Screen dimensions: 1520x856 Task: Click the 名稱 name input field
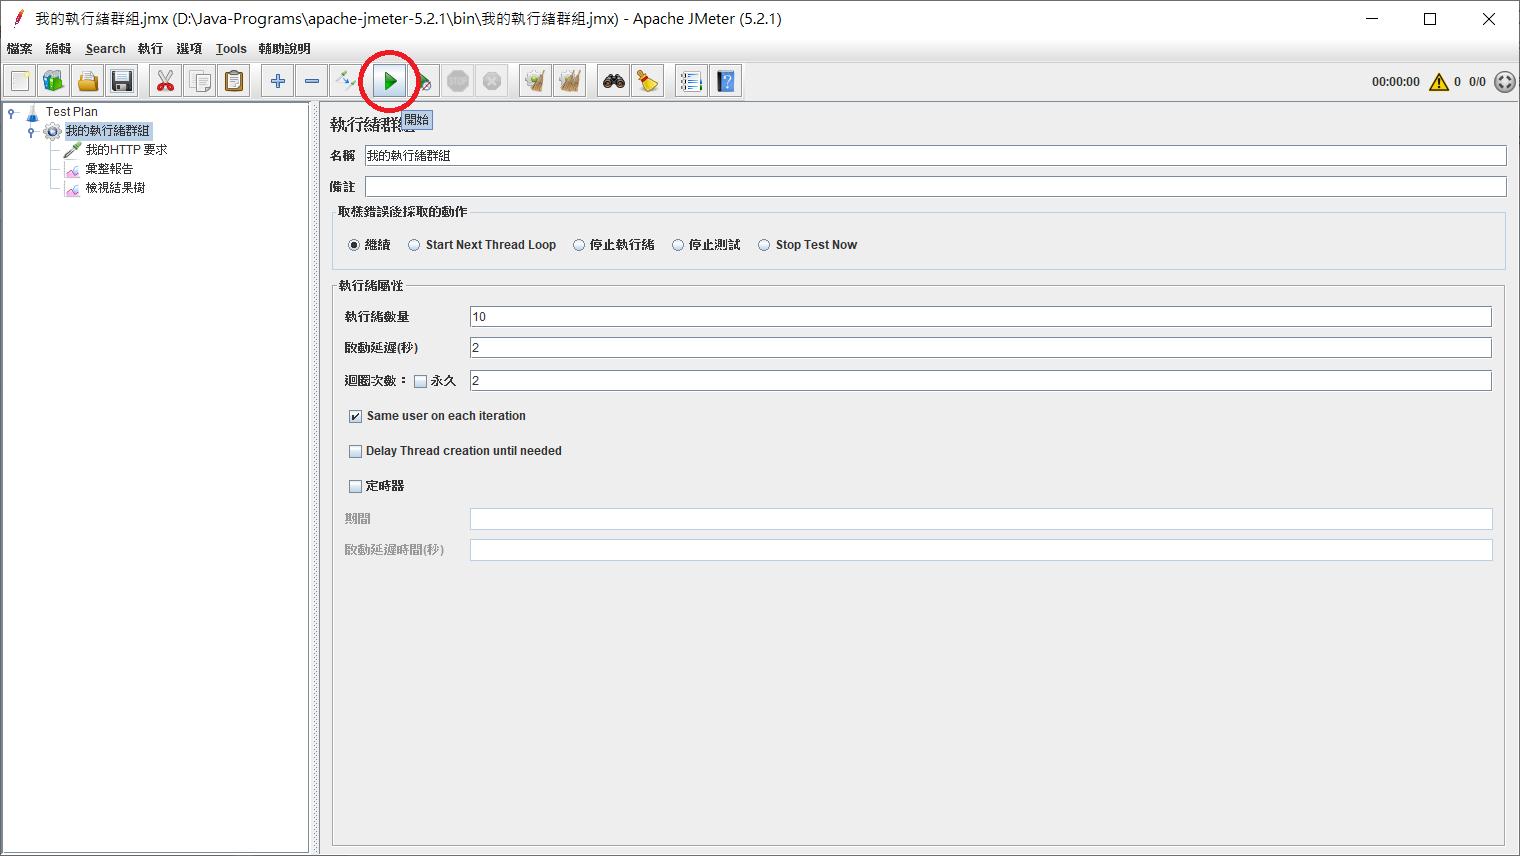pos(935,156)
